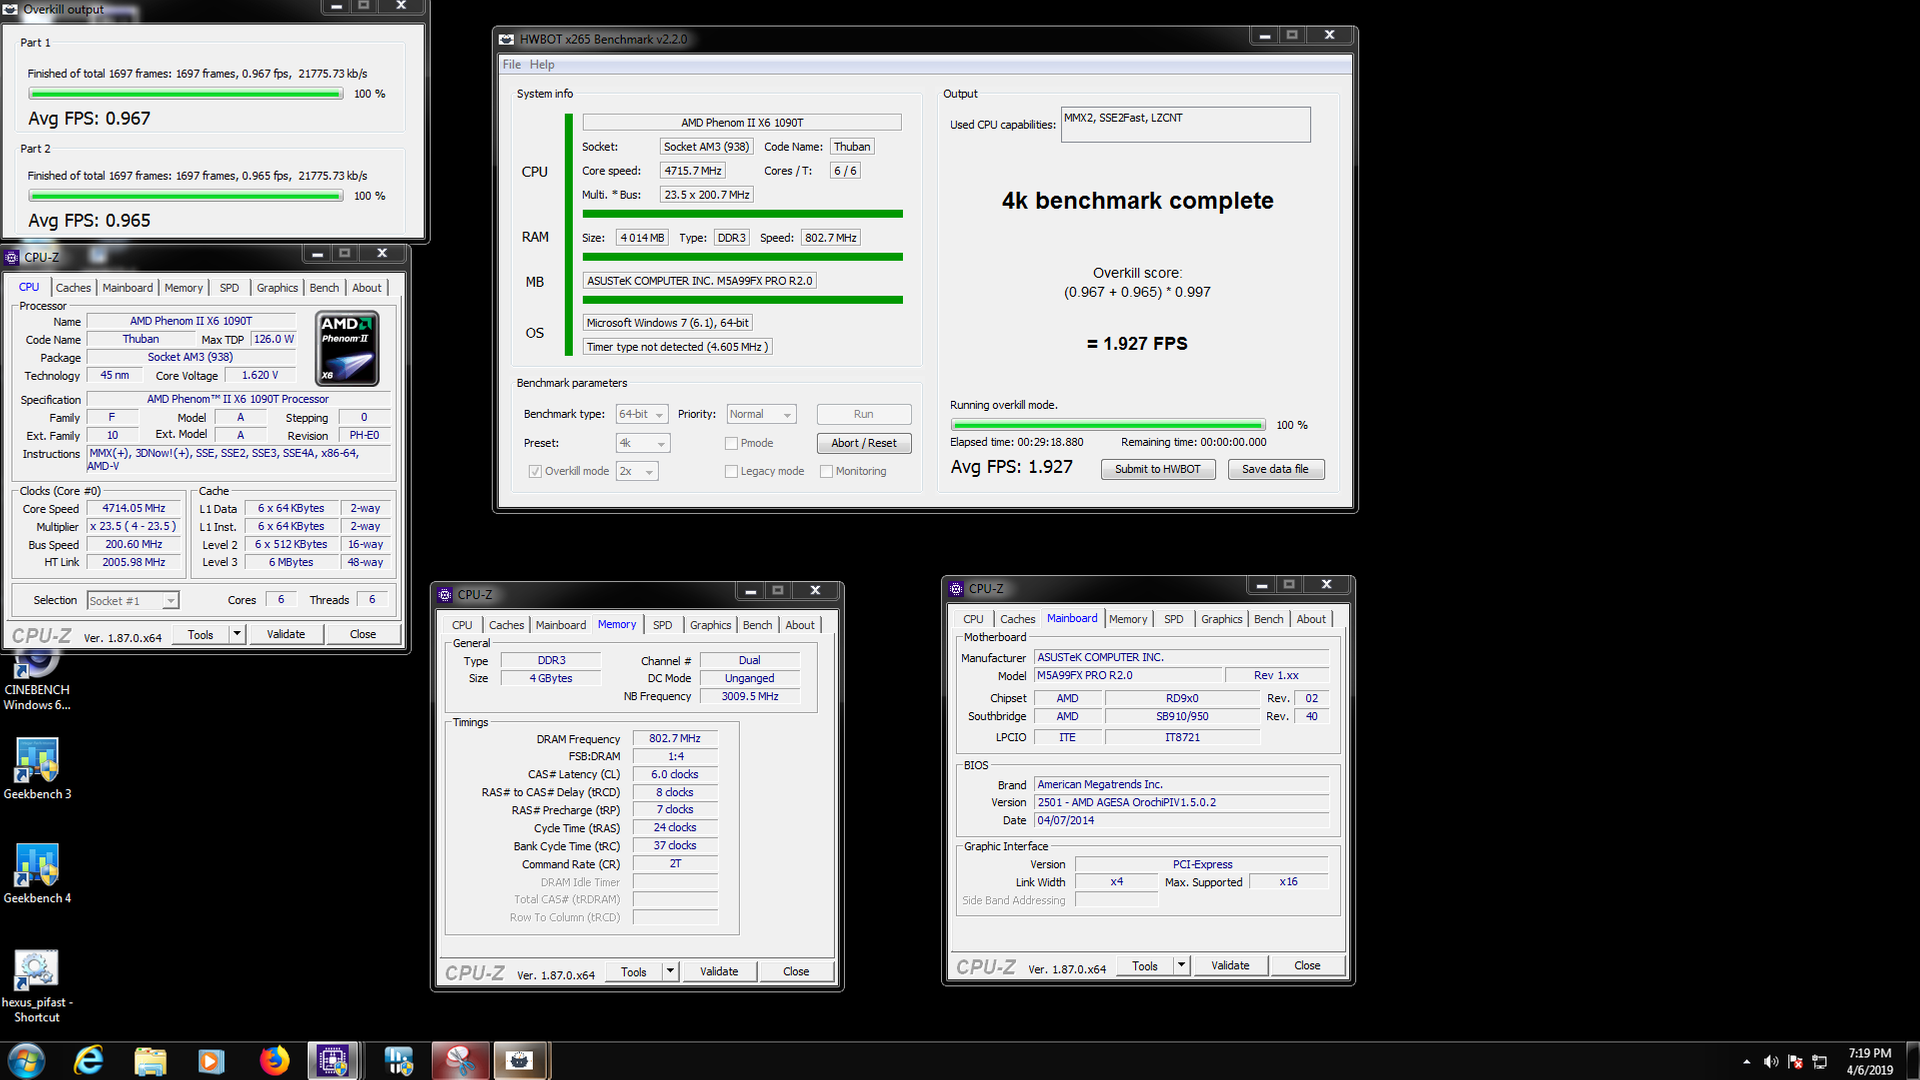Expand Tools arrow in CPU-Z Memory window

[x=670, y=971]
